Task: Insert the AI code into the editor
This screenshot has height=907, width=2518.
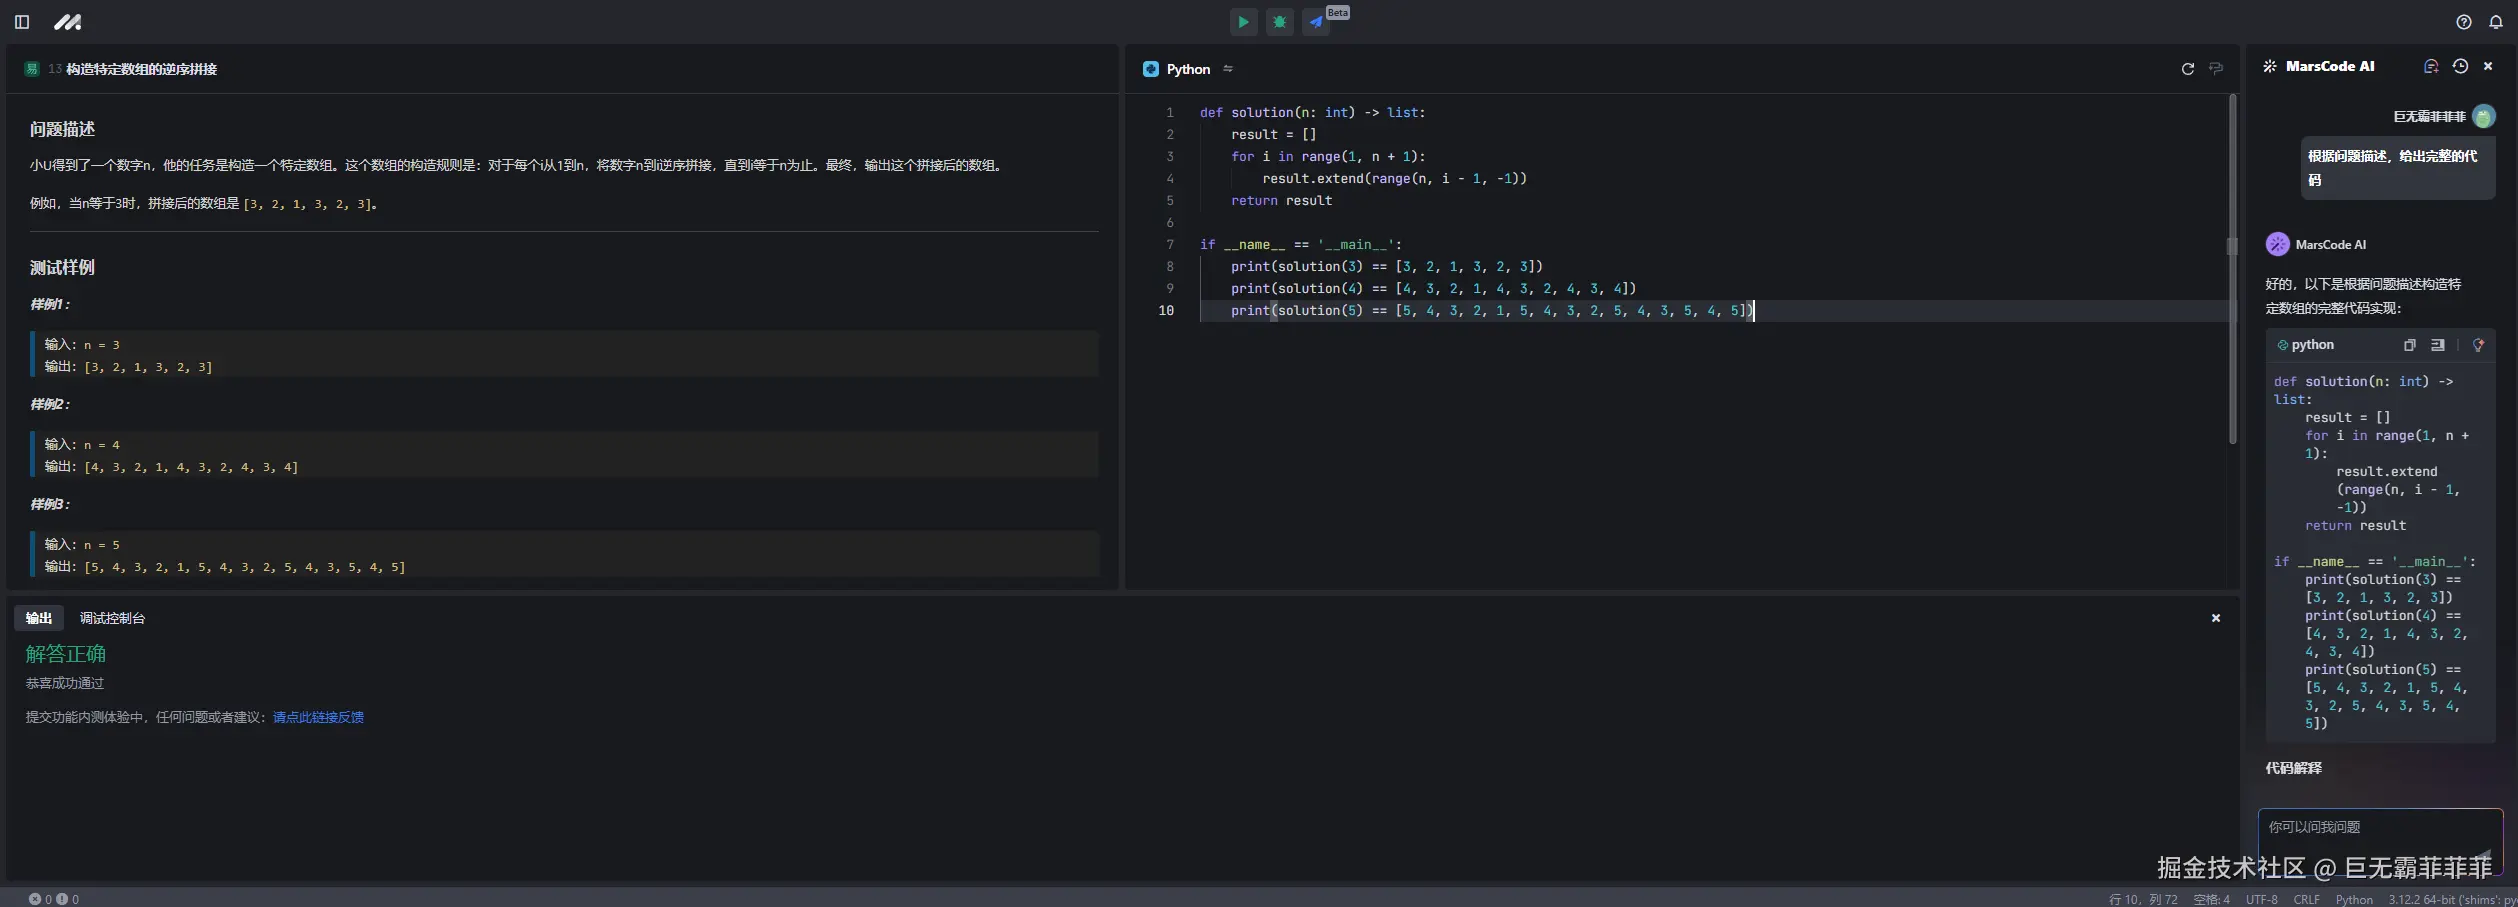Action: (x=2438, y=345)
